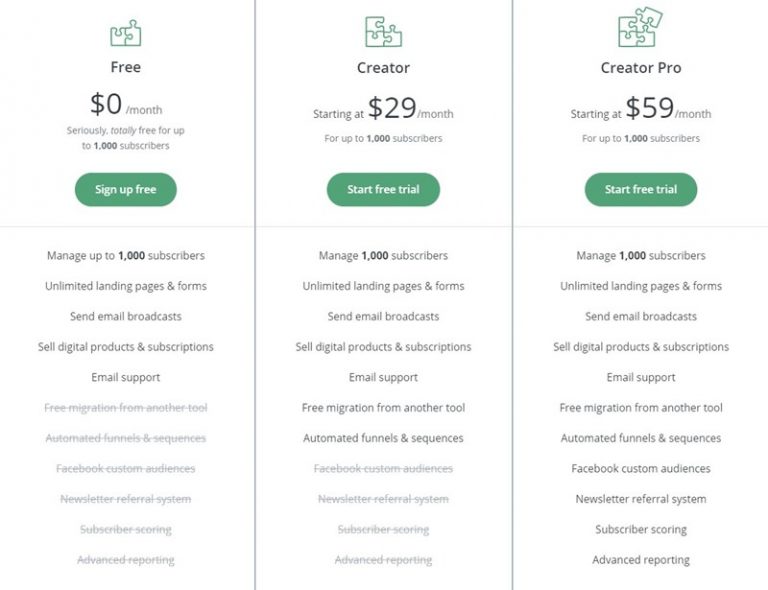
Task: Click Creator's Free migration from another tool
Action: (383, 408)
